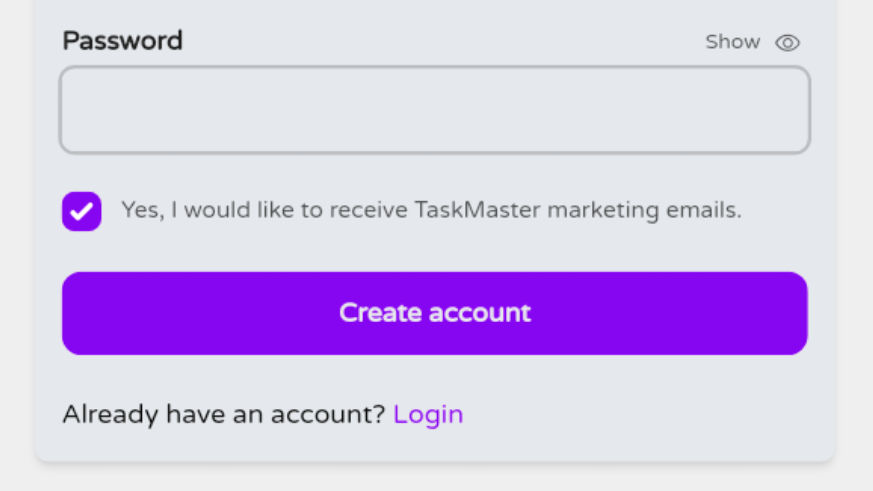Click the eye icon to reveal password
Viewport: 873px width, 491px height.
pos(788,42)
